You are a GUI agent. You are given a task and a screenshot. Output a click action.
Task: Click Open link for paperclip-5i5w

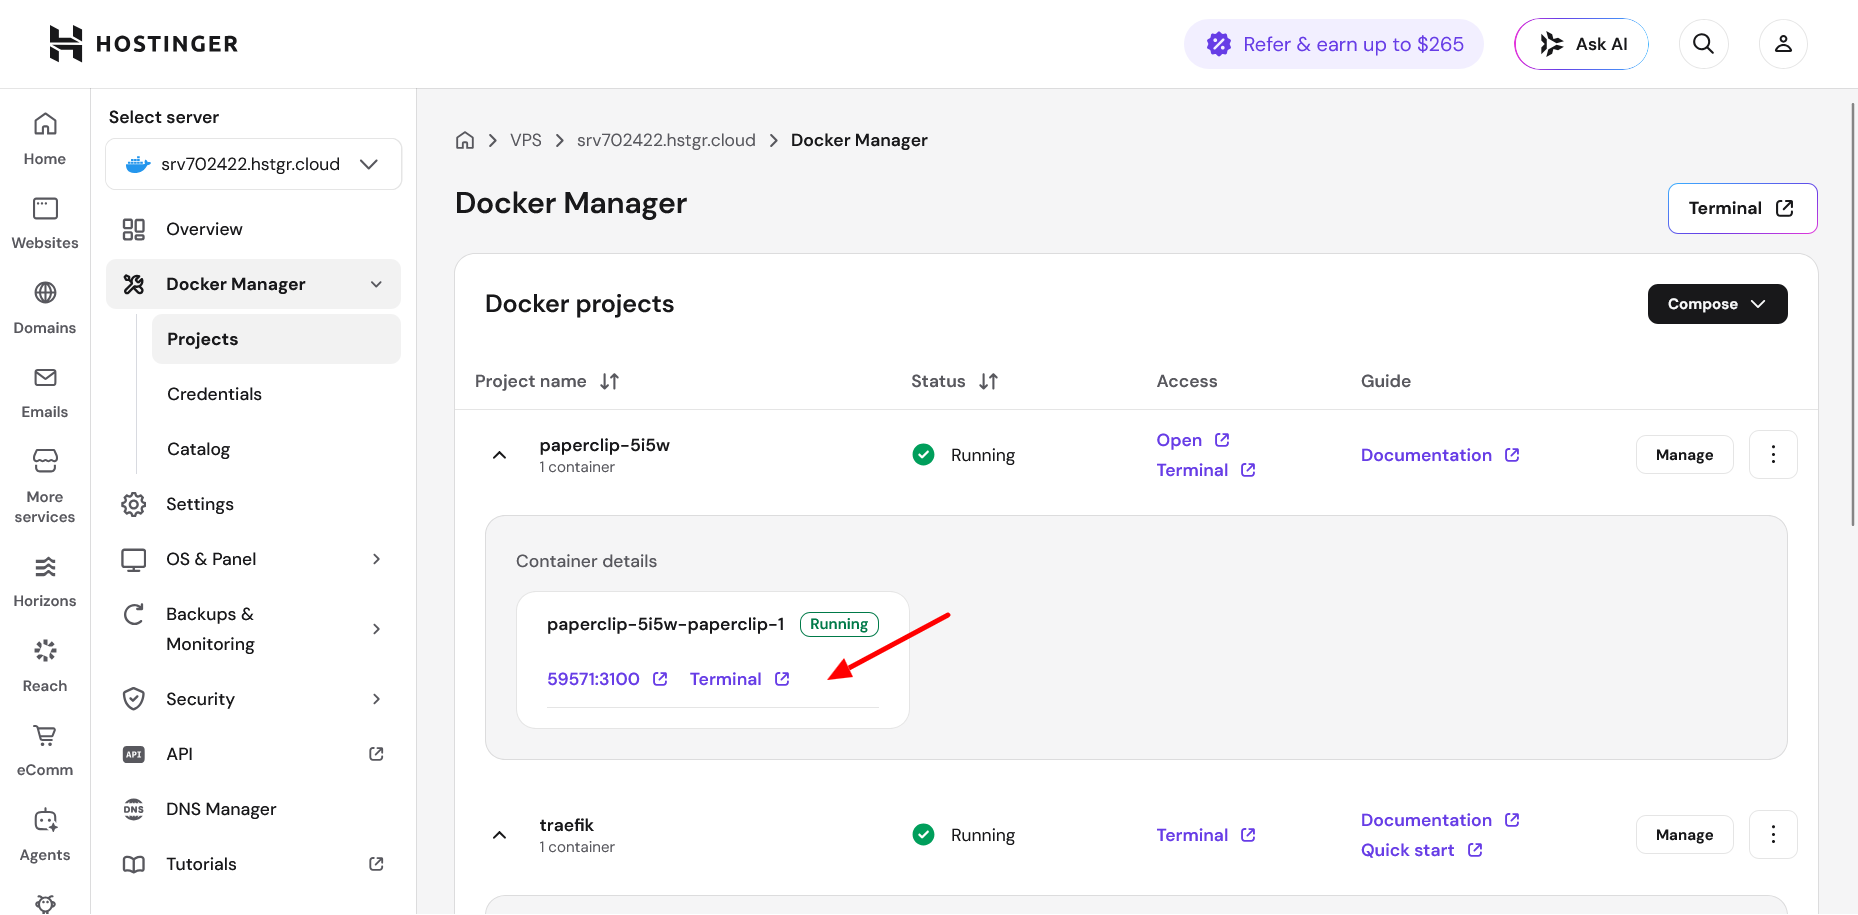[1193, 440]
